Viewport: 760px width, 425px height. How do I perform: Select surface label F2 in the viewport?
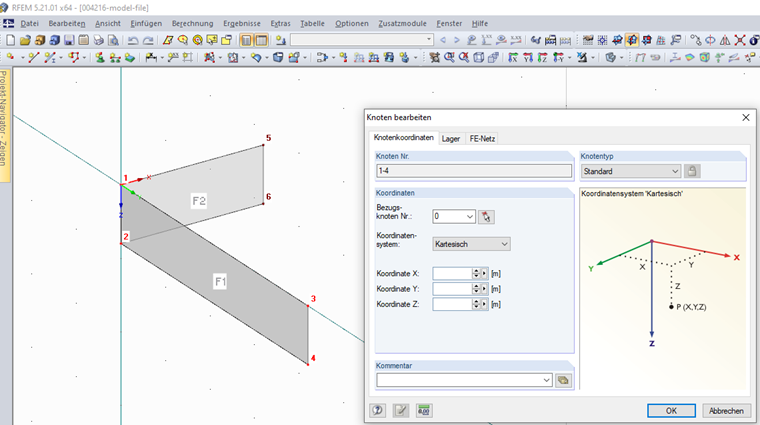point(199,201)
